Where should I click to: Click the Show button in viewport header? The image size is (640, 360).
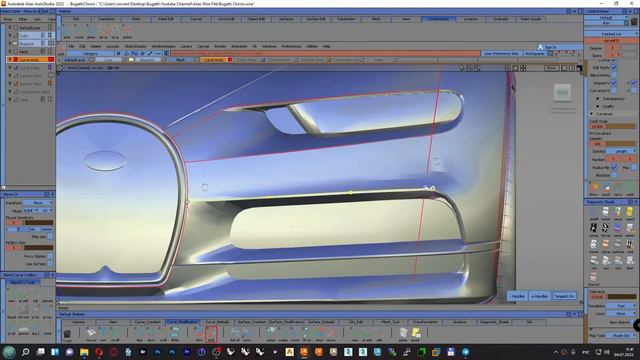click(552, 68)
